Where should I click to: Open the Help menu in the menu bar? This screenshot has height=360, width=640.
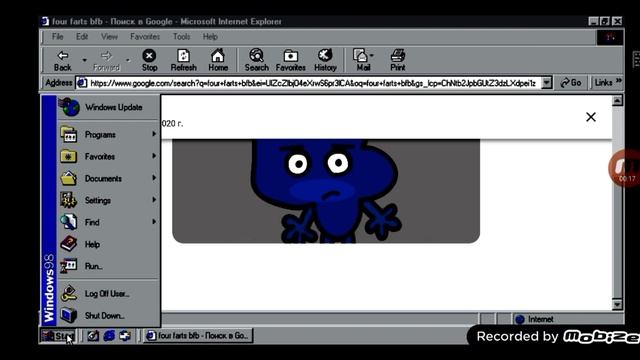click(210, 37)
